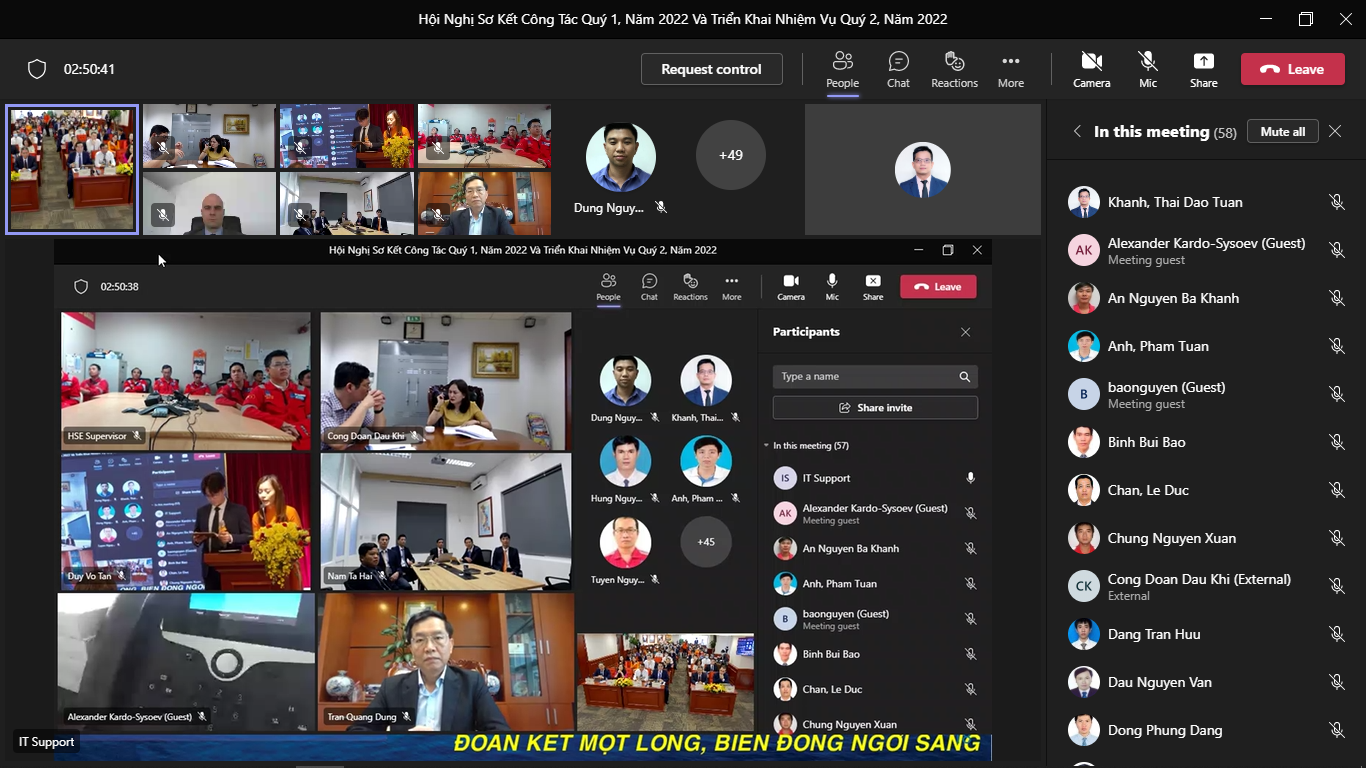Click mic icon next to Binh Bui Bao
Image resolution: width=1366 pixels, height=768 pixels.
point(1336,442)
